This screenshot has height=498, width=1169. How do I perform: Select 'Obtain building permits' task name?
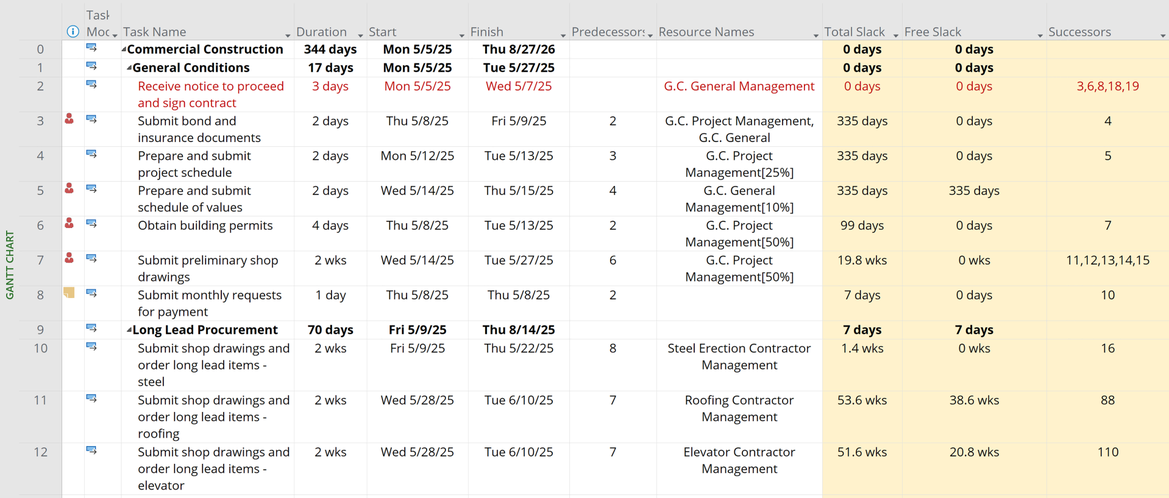pyautogui.click(x=205, y=225)
